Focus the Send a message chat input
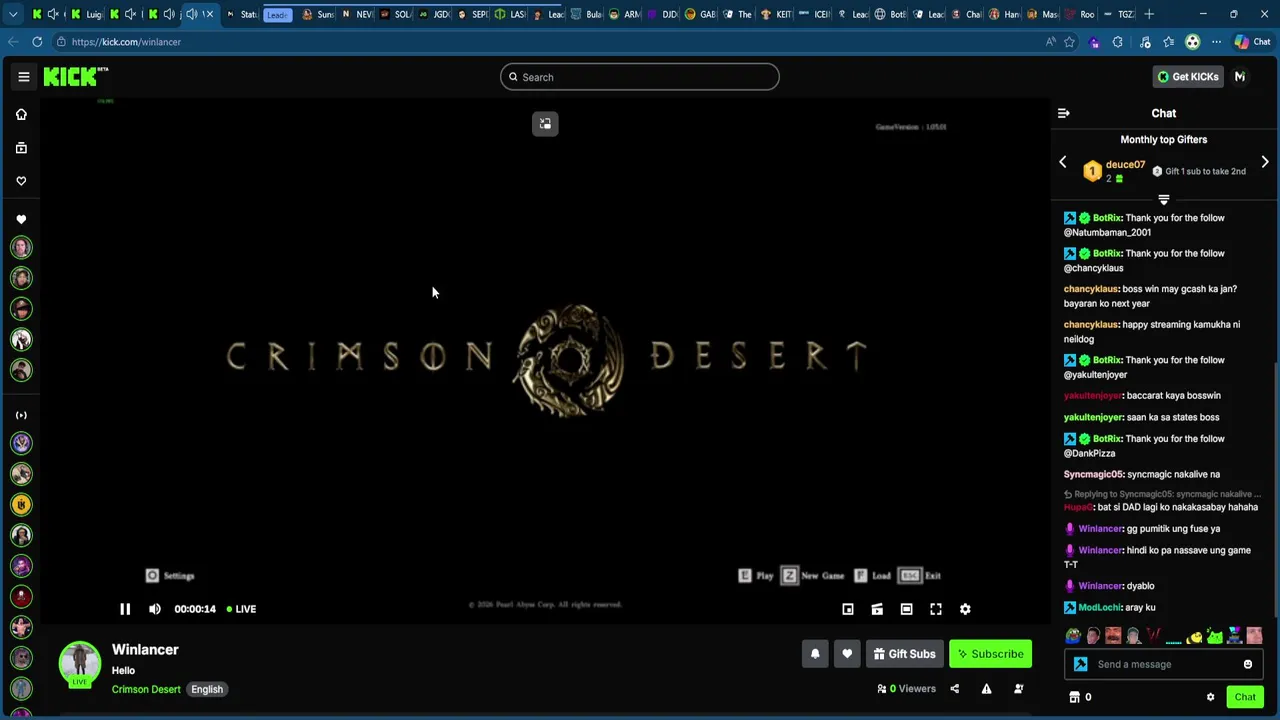 (1164, 664)
